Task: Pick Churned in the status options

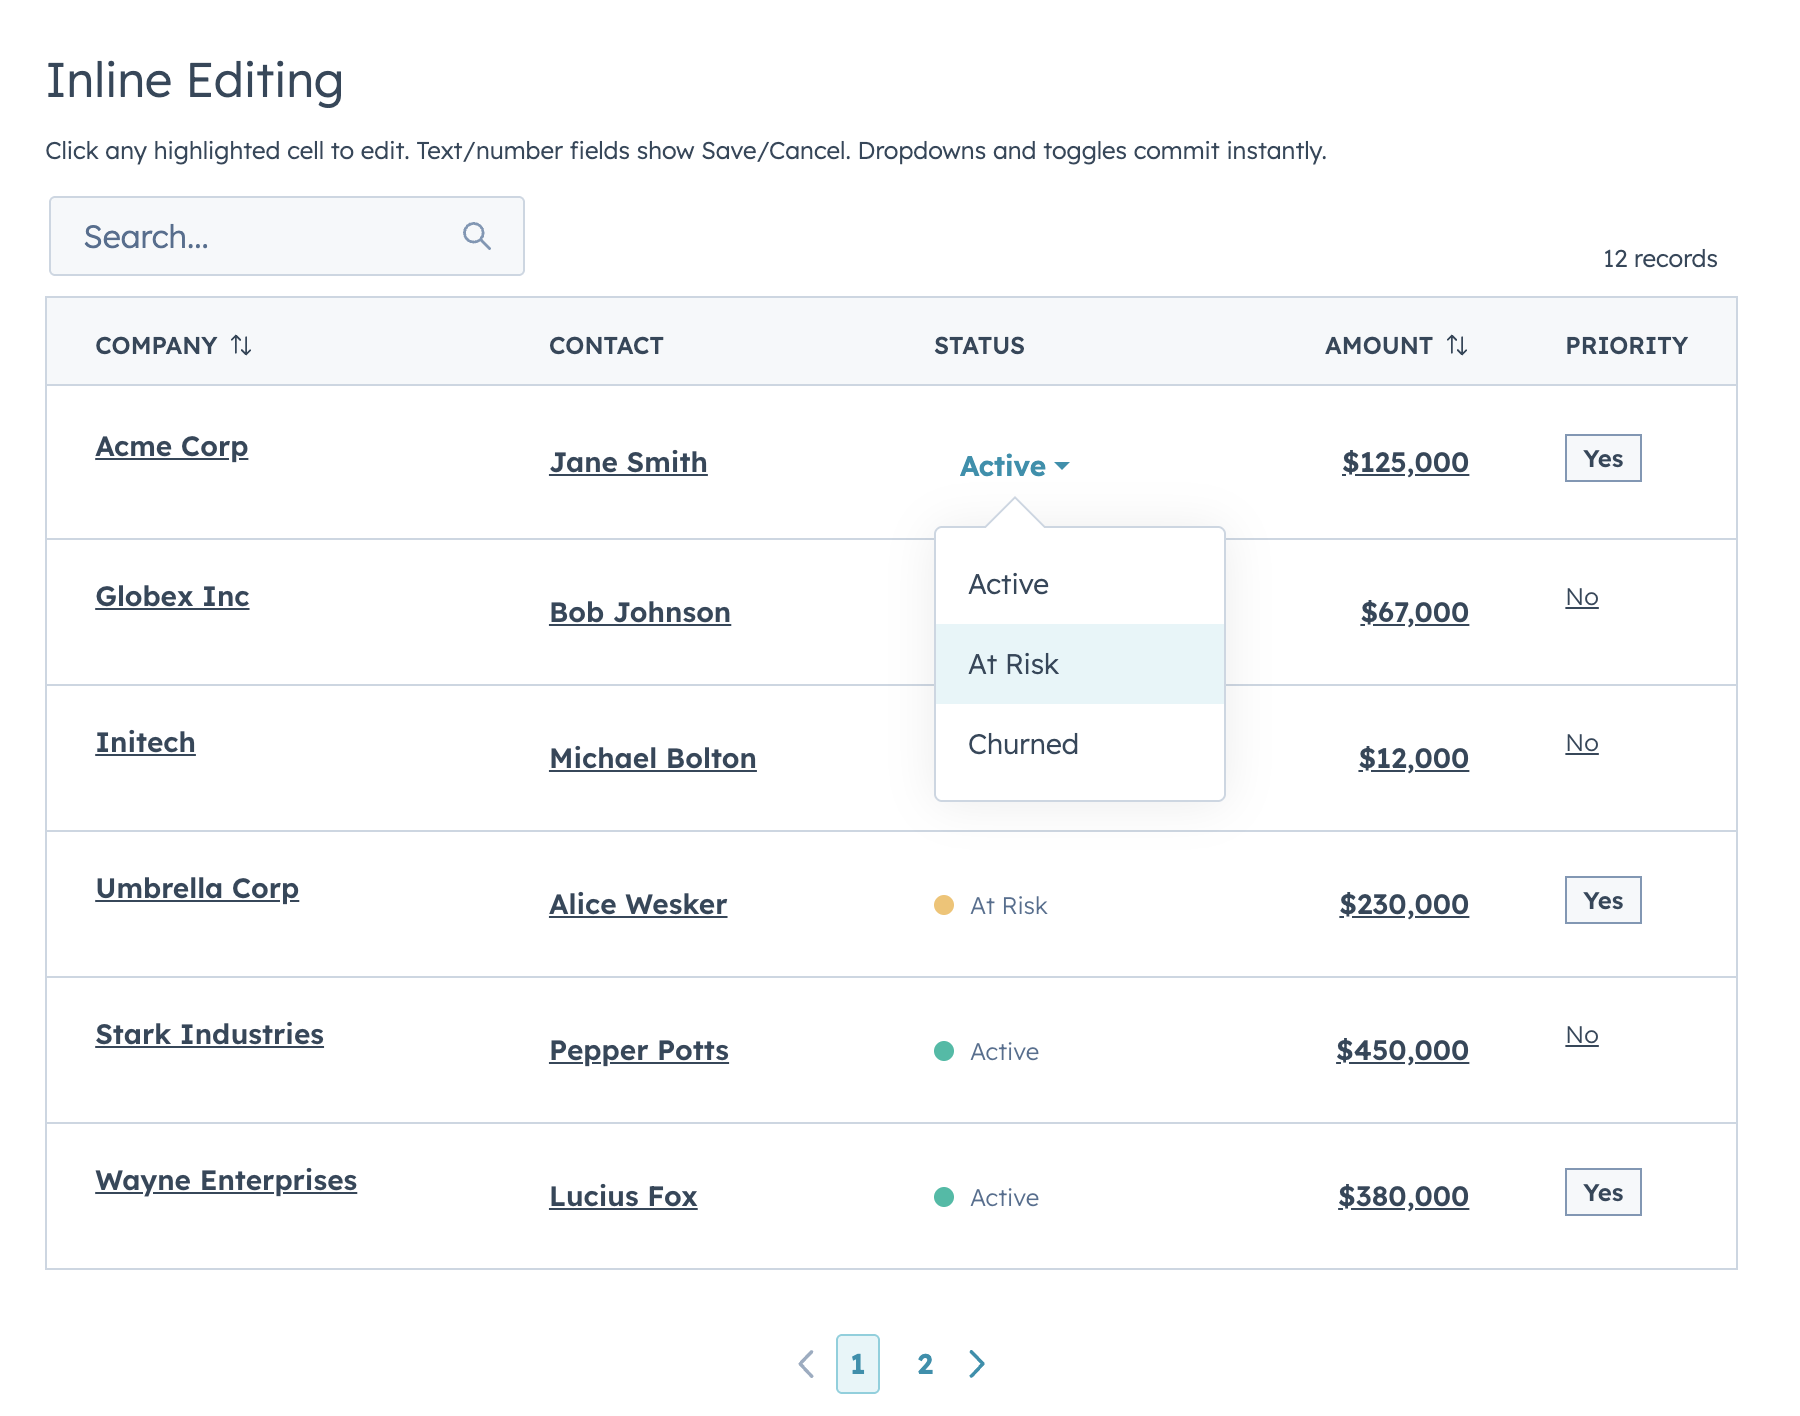Action: pyautogui.click(x=1022, y=743)
